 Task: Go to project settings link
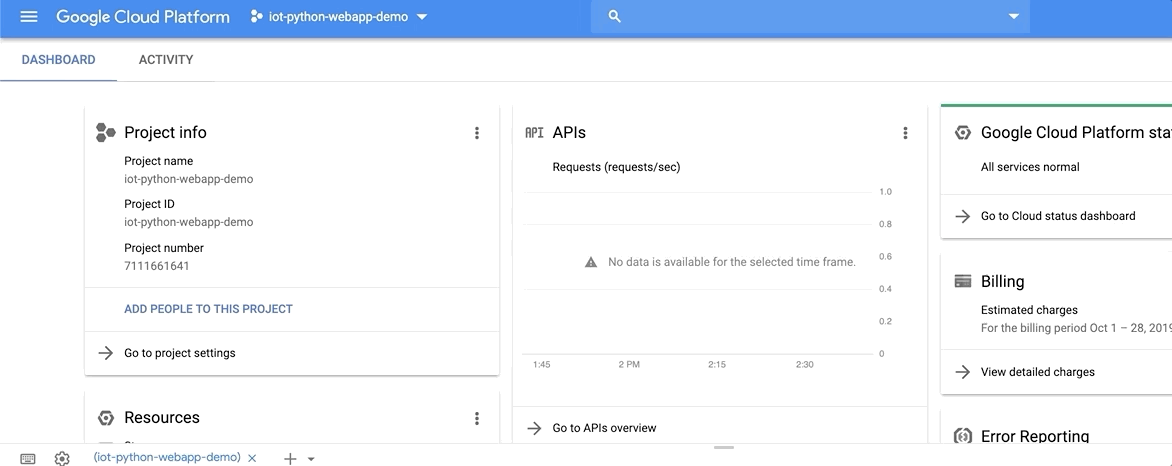tap(179, 353)
